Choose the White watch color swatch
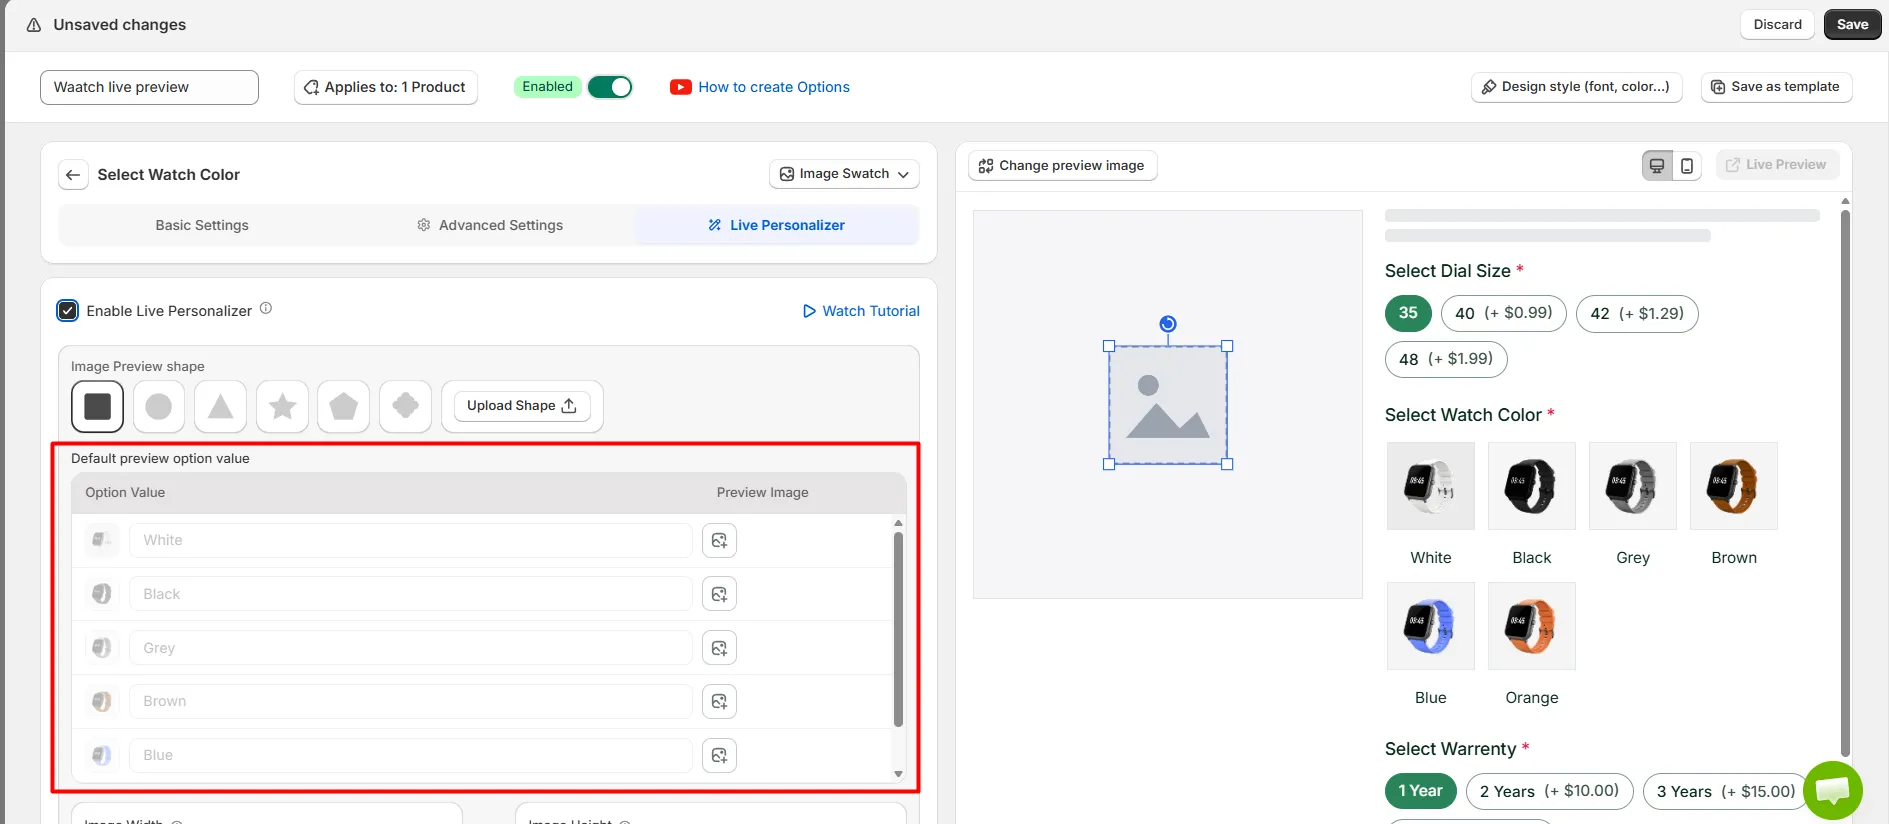The width and height of the screenshot is (1889, 824). coord(1430,486)
